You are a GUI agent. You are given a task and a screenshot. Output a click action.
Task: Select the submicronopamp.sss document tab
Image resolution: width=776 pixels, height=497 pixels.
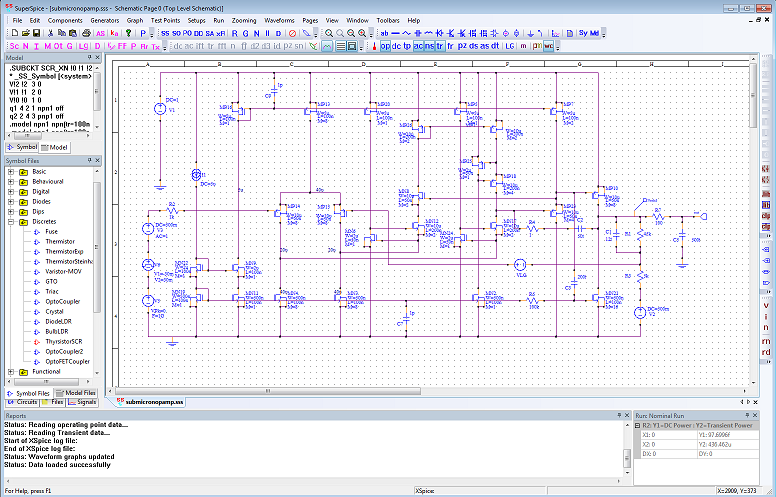click(x=154, y=402)
